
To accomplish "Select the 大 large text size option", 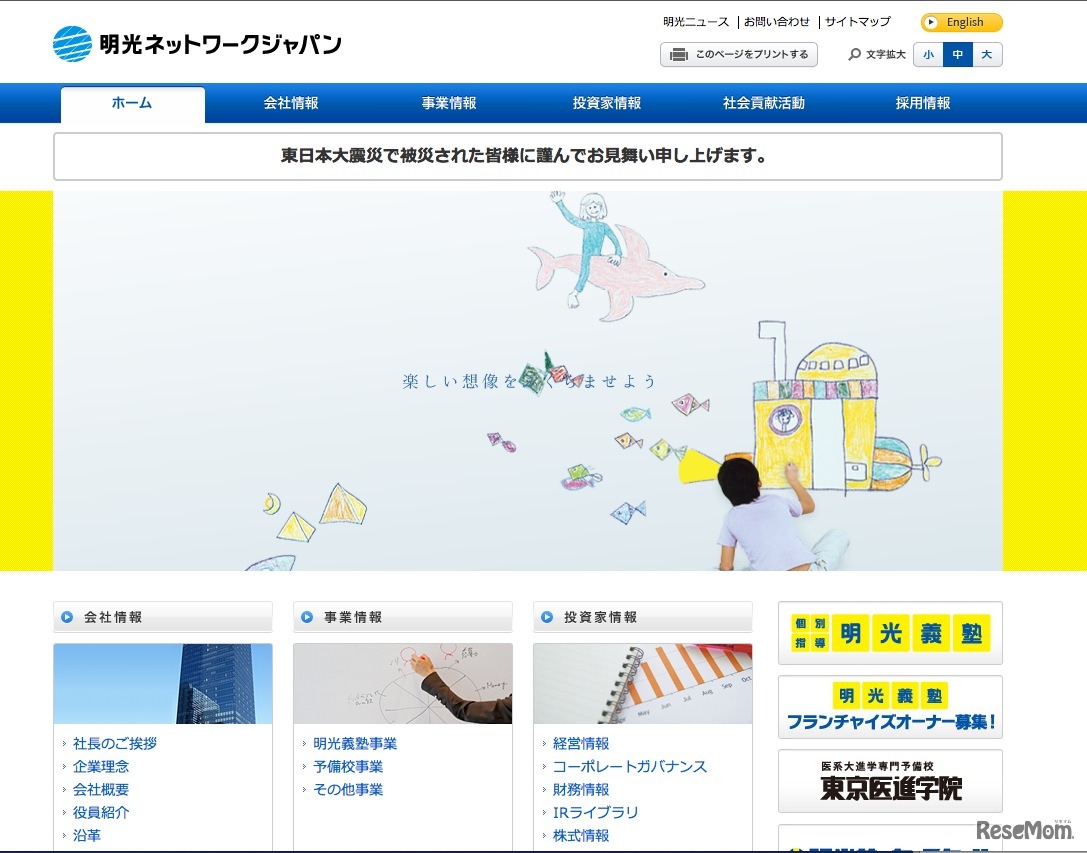I will click(x=986, y=55).
